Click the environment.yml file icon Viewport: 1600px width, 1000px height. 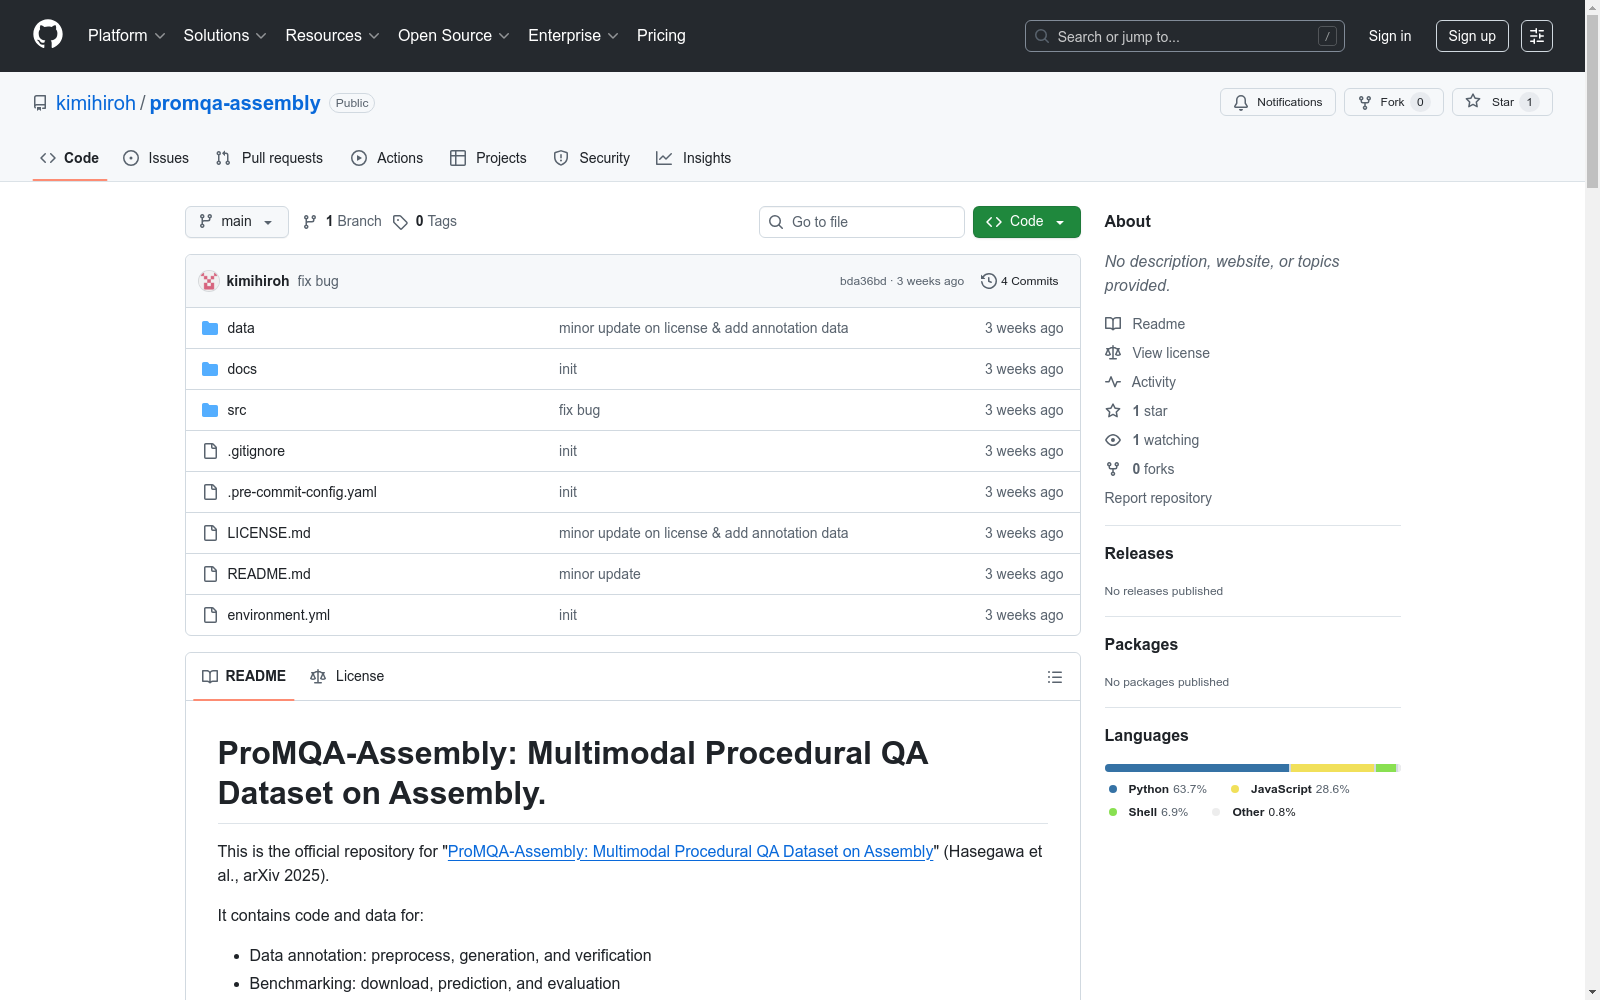point(210,615)
